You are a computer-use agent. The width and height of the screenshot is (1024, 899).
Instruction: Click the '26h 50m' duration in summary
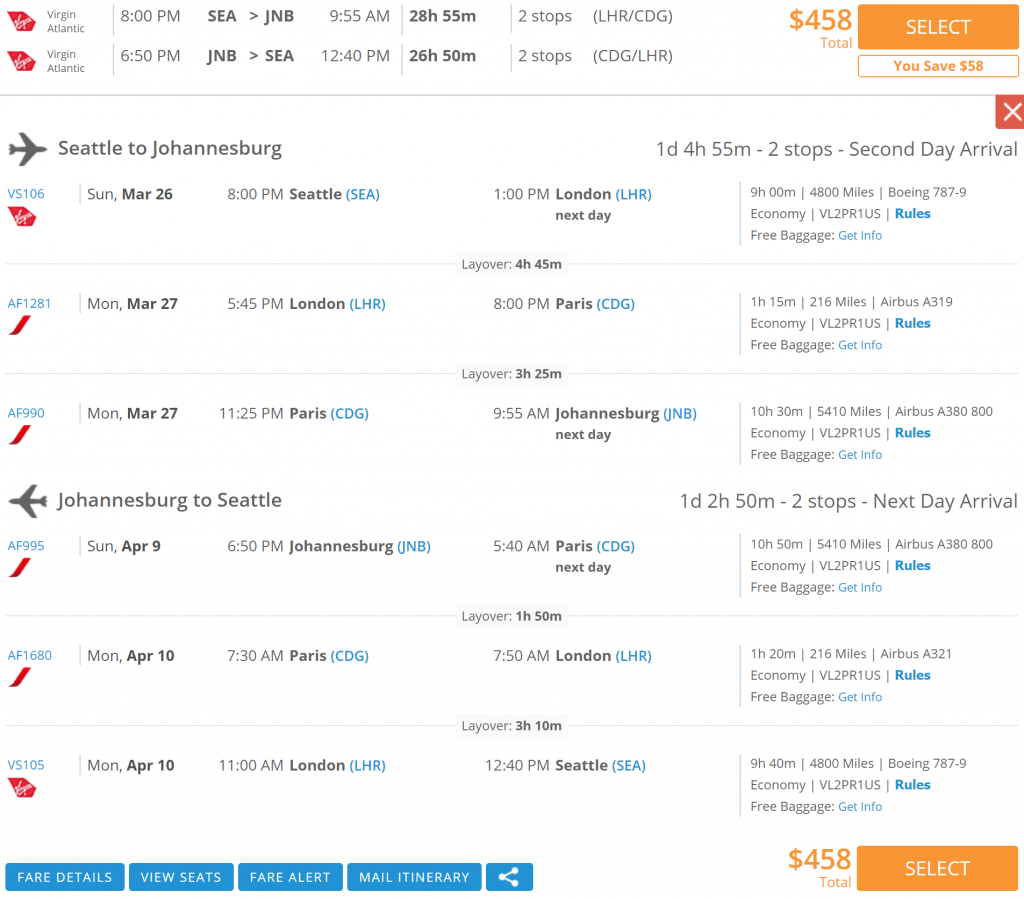(443, 56)
